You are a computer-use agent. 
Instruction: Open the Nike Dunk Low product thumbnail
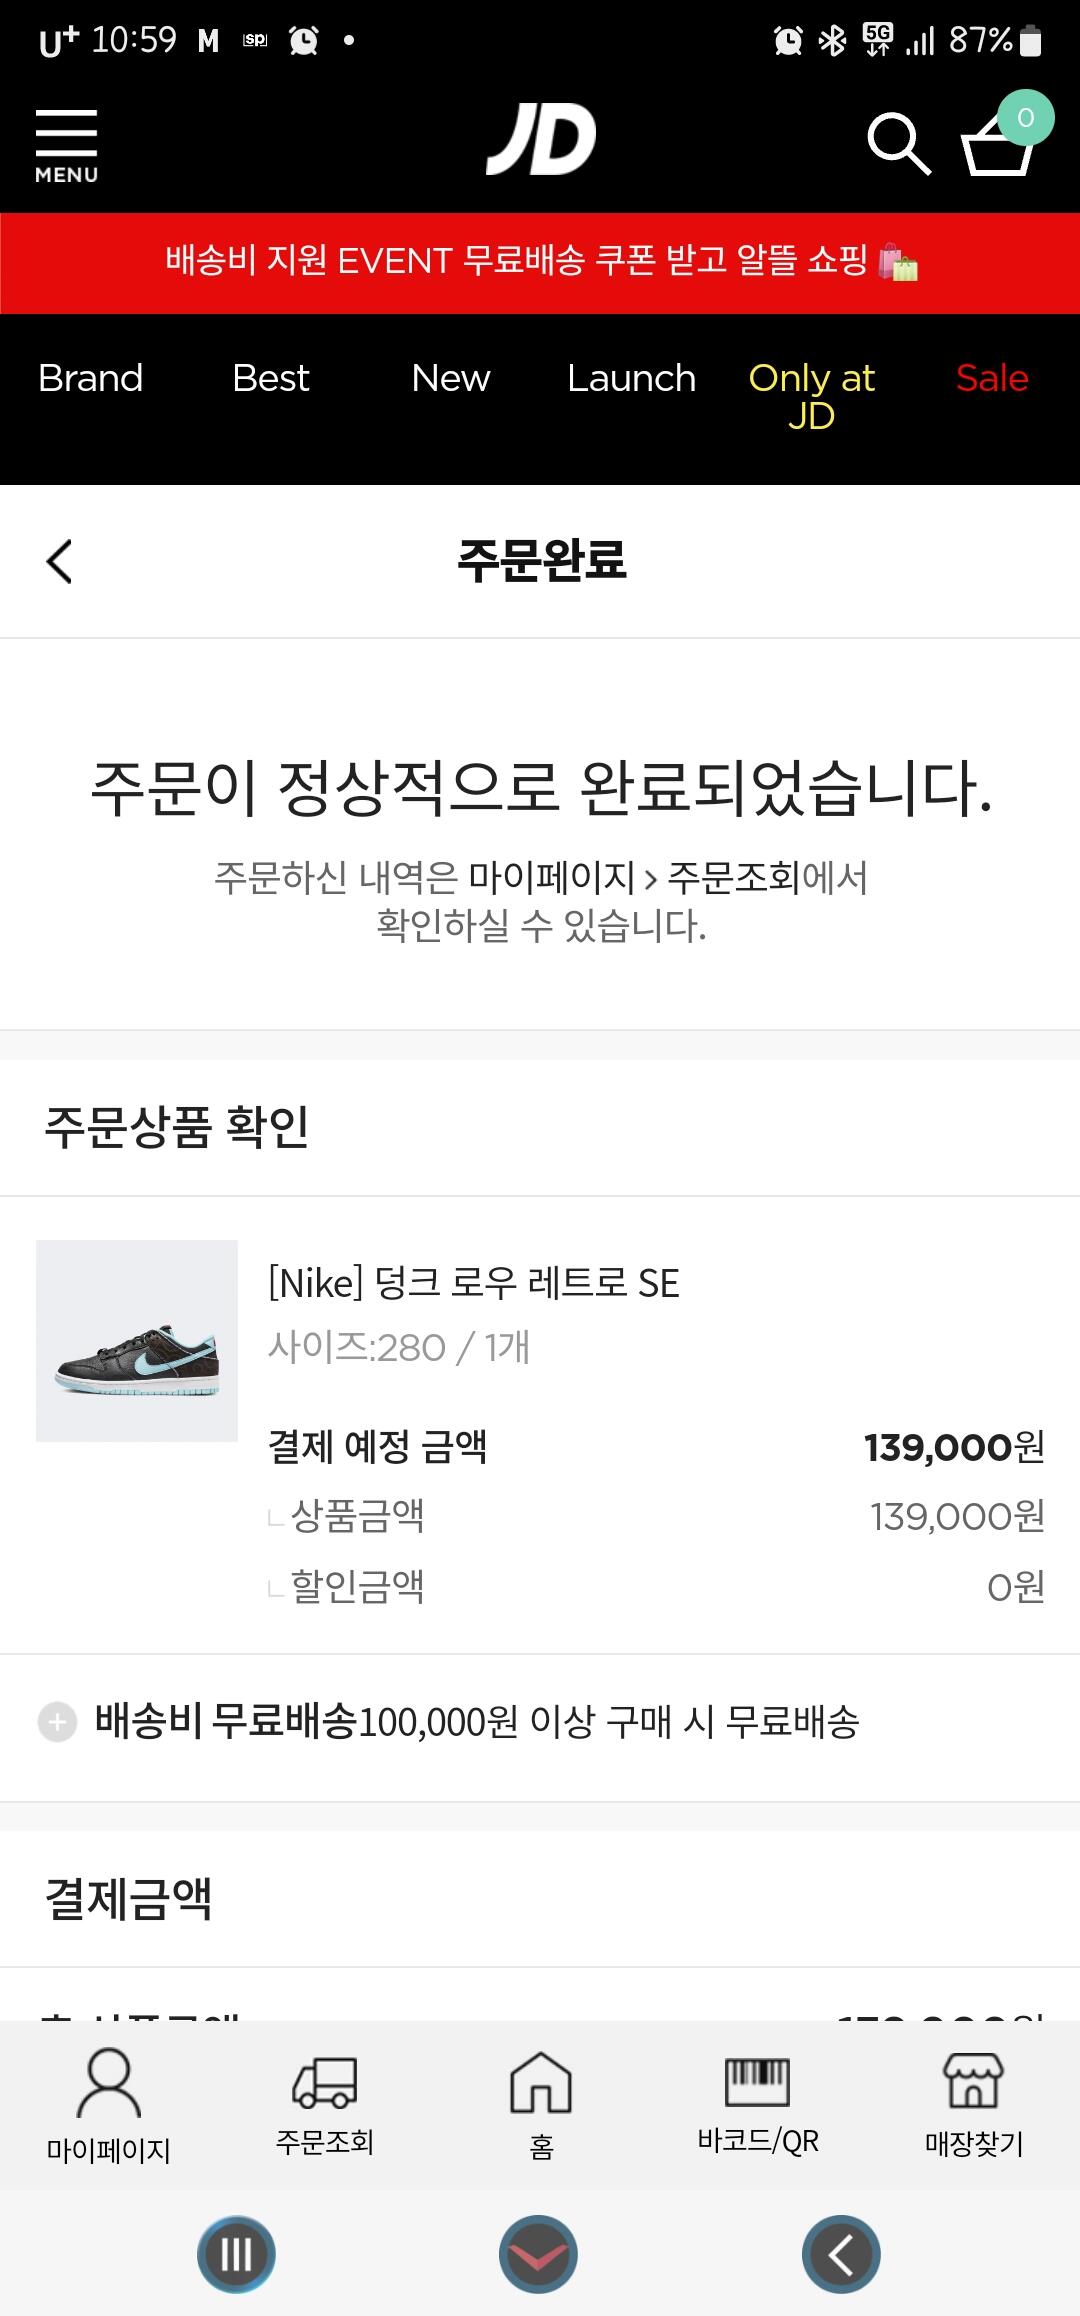point(137,1341)
